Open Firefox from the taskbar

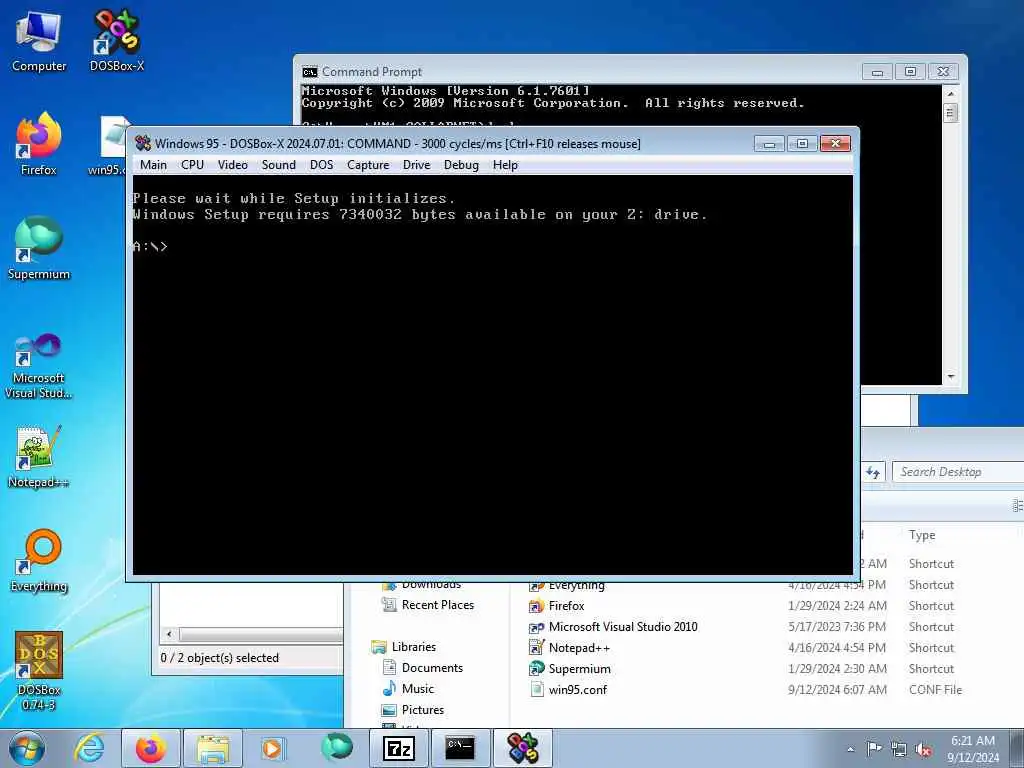[151, 748]
